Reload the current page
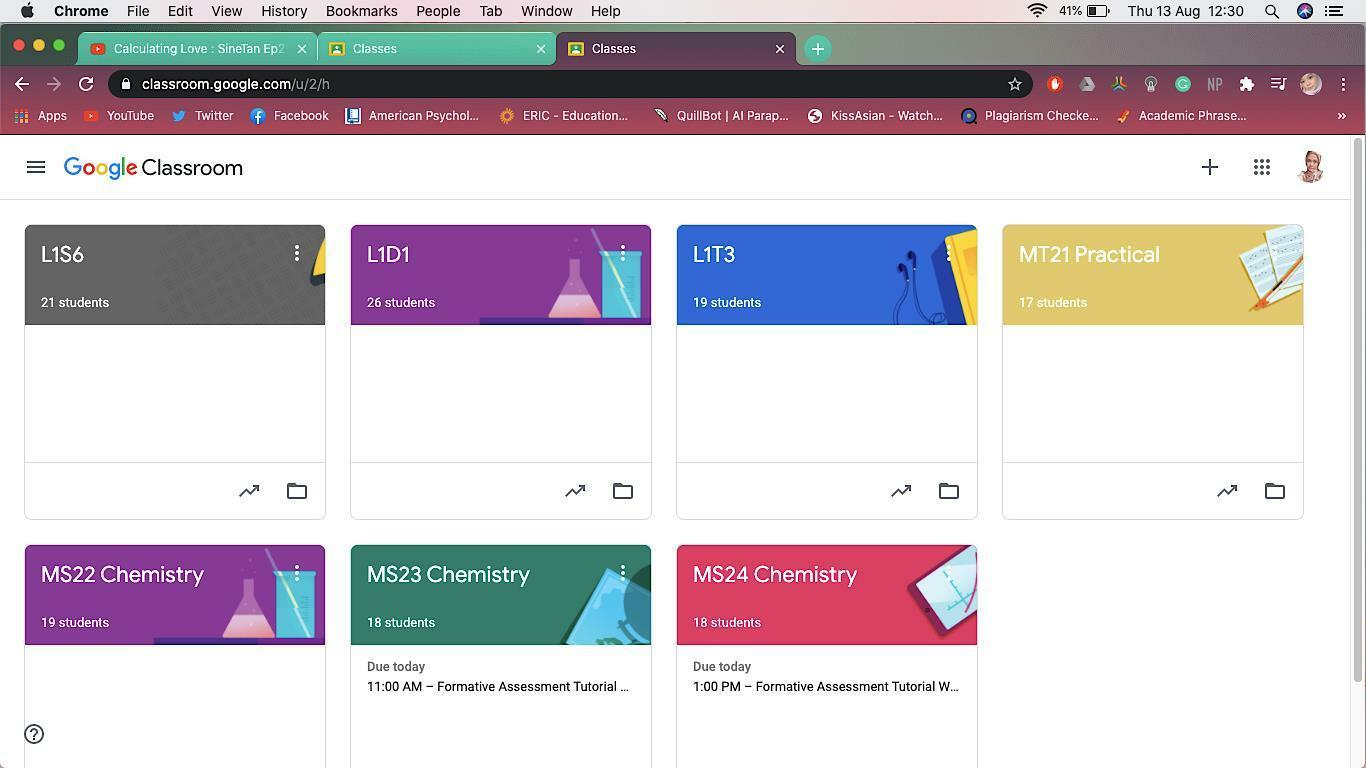This screenshot has height=768, width=1366. pos(86,84)
